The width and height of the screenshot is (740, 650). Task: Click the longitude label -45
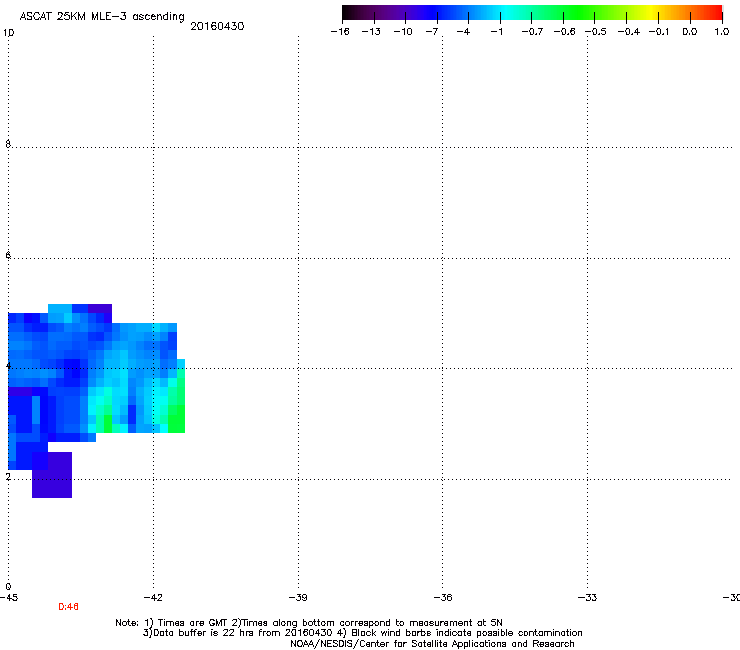tap(9, 598)
